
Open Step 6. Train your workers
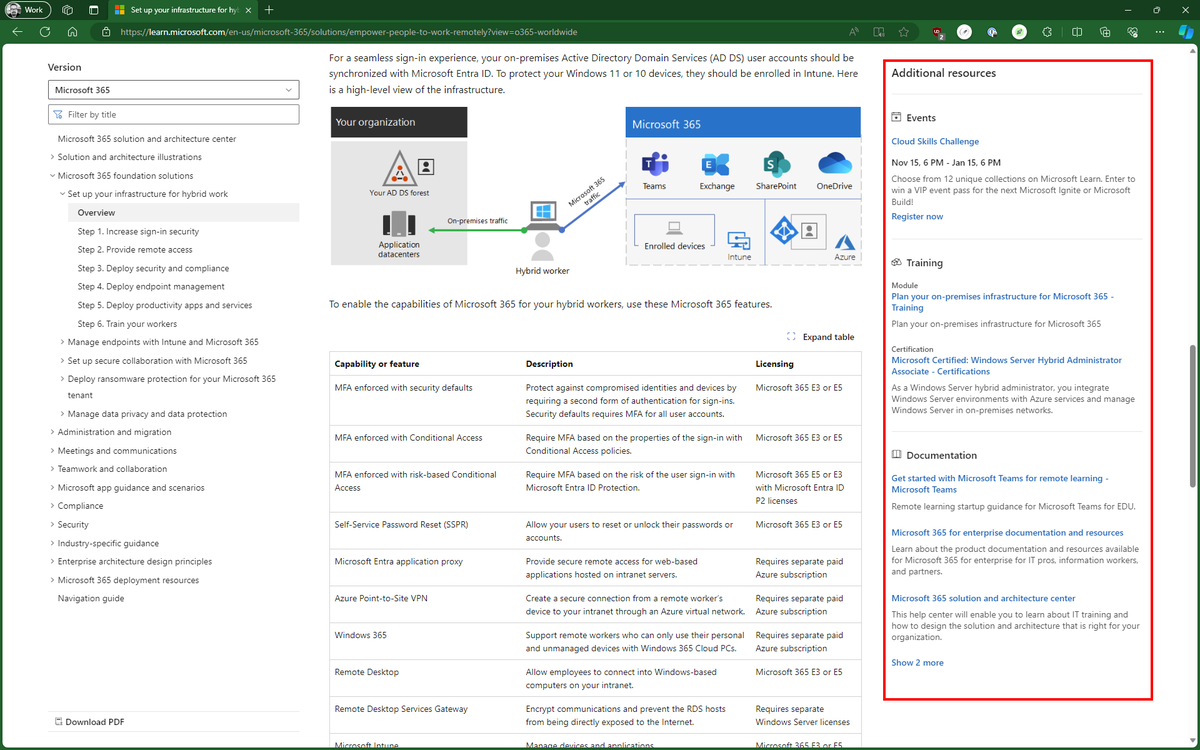[127, 324]
